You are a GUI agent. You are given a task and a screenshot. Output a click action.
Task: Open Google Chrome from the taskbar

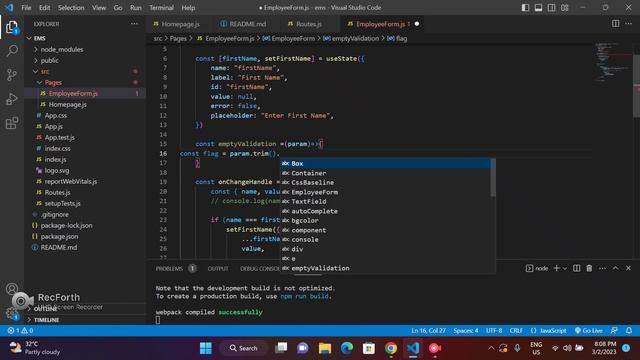coord(391,348)
